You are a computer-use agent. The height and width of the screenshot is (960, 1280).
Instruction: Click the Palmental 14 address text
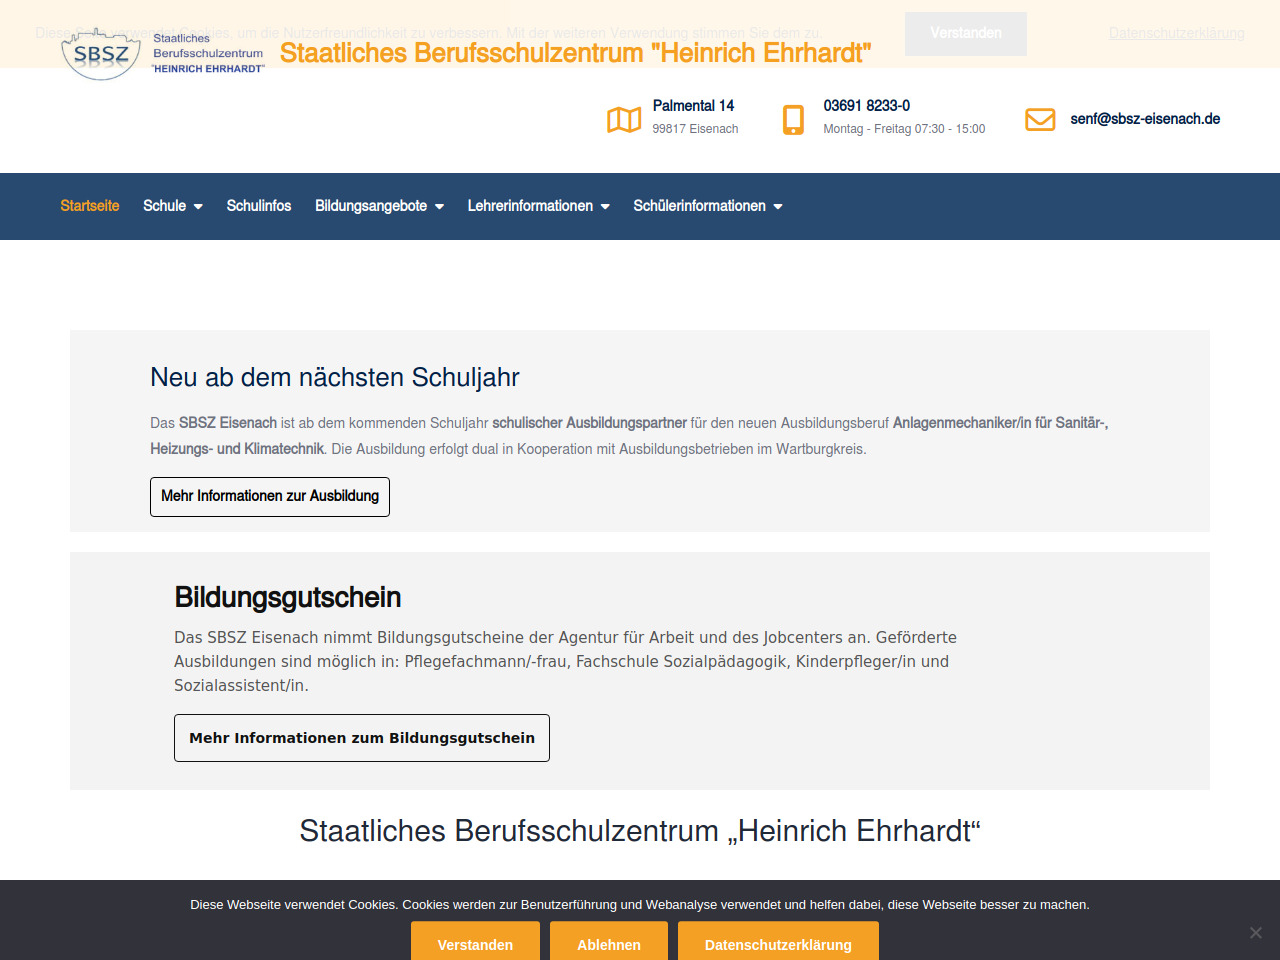(693, 106)
